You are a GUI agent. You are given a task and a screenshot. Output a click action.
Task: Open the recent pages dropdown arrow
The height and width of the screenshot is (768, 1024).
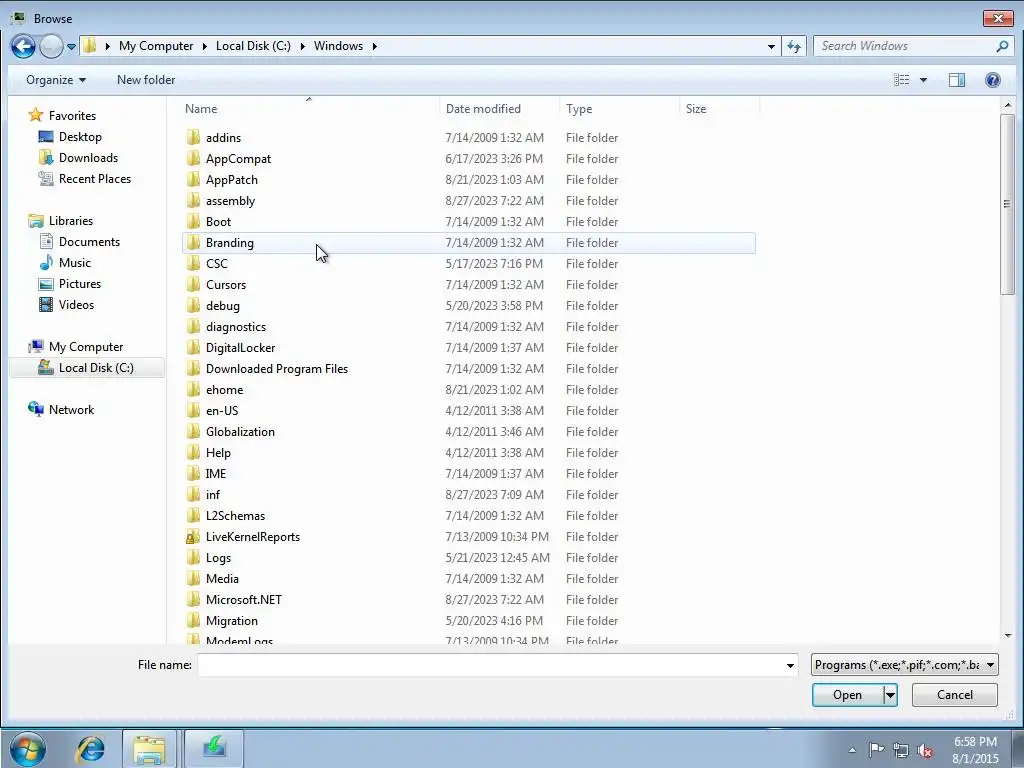[71, 47]
